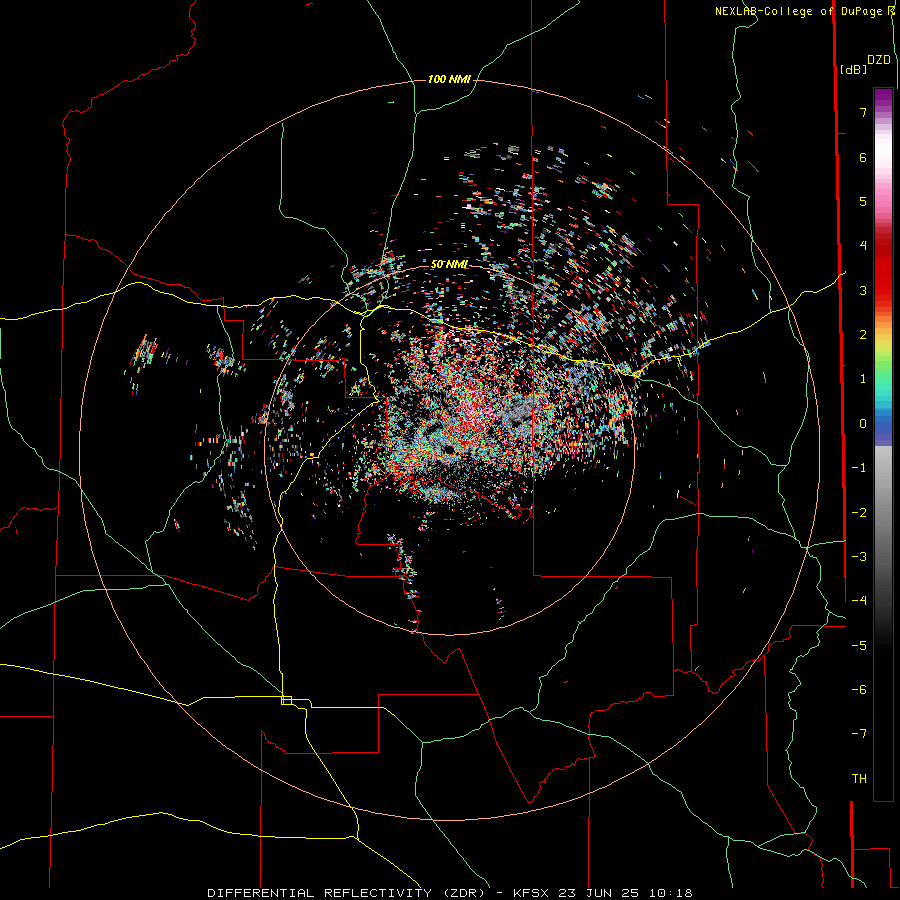Screen dimensions: 900x900
Task: Click the 10:18 time stamp
Action: coord(671,893)
